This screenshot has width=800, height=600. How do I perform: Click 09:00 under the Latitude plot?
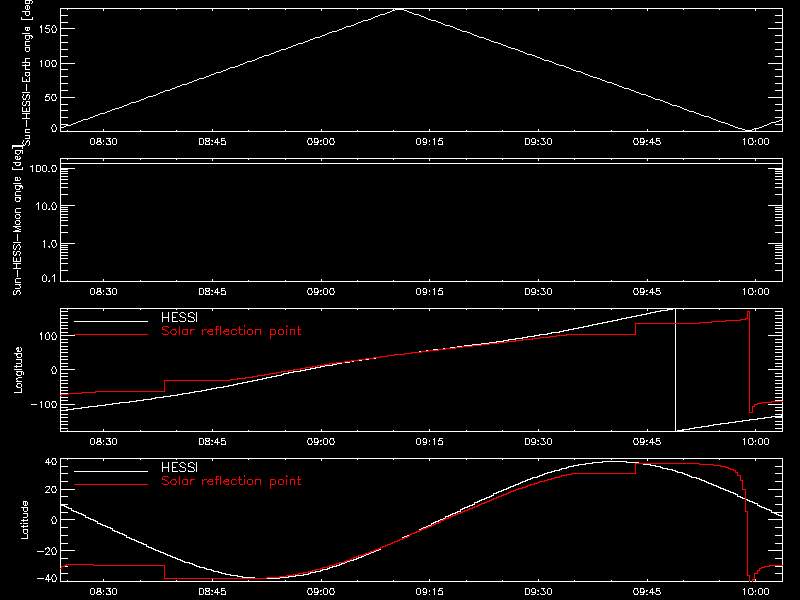(320, 592)
